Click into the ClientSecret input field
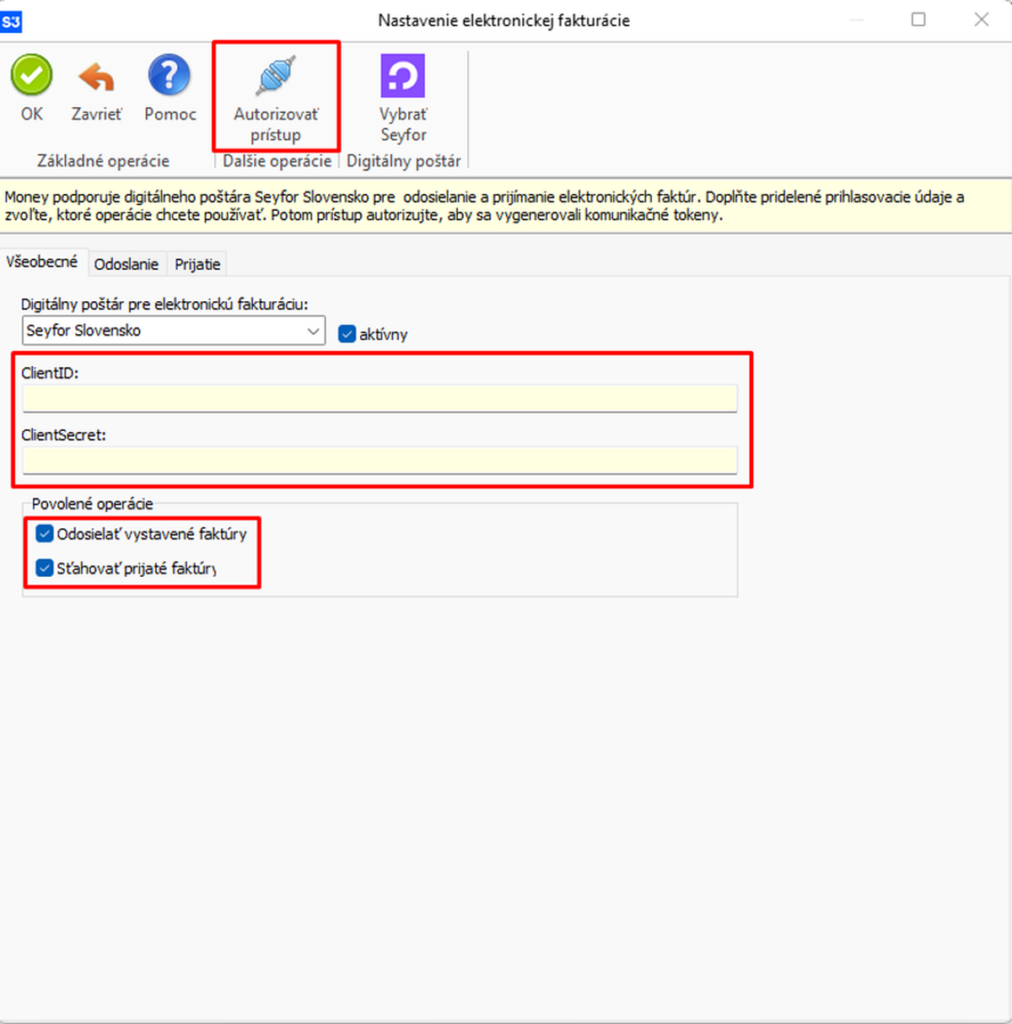Screen dimensions: 1012x1024 click(x=380, y=460)
